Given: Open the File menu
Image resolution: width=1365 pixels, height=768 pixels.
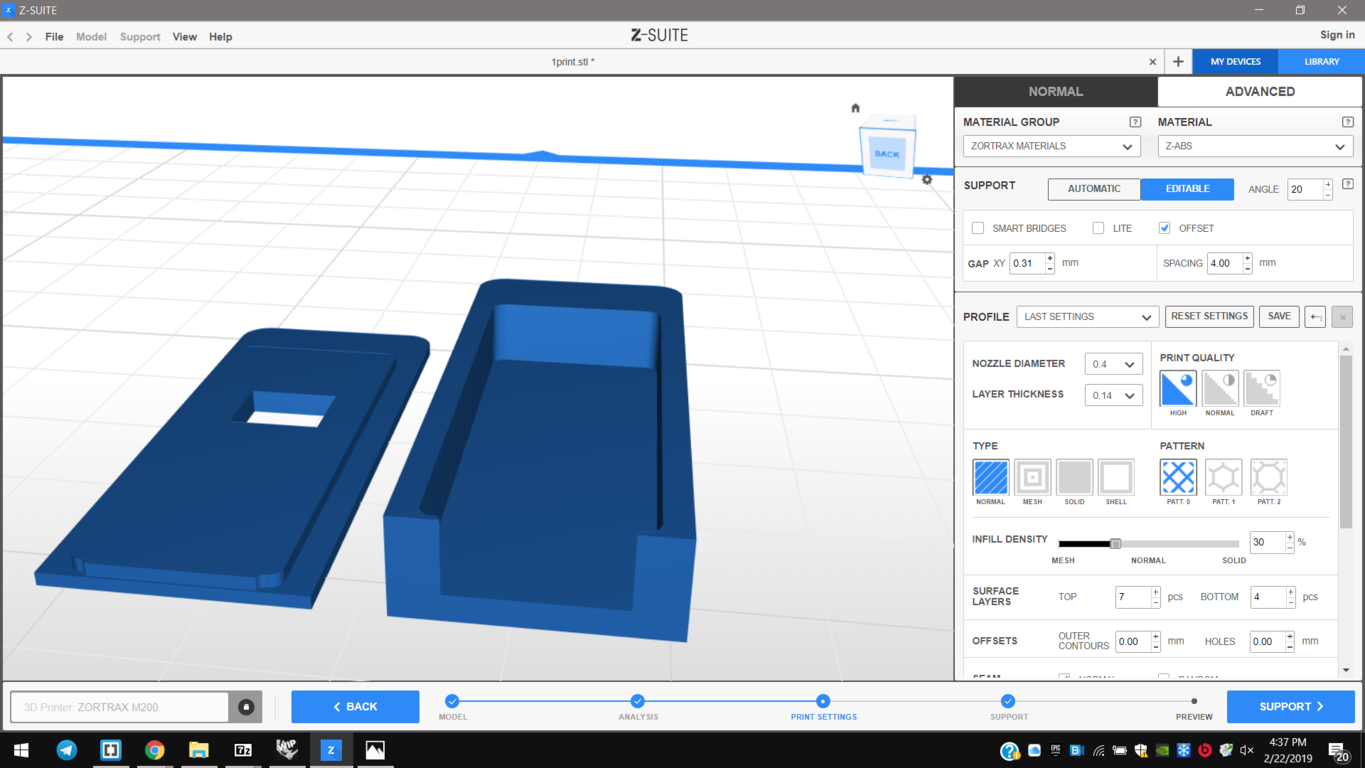Looking at the screenshot, I should coord(54,37).
